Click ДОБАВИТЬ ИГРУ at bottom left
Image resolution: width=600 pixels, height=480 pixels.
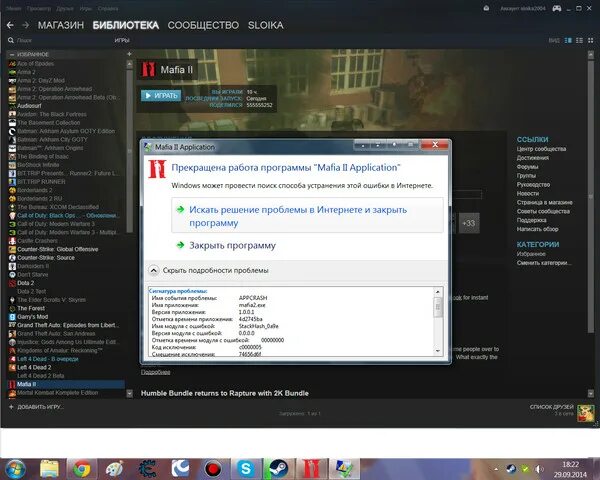coord(36,407)
